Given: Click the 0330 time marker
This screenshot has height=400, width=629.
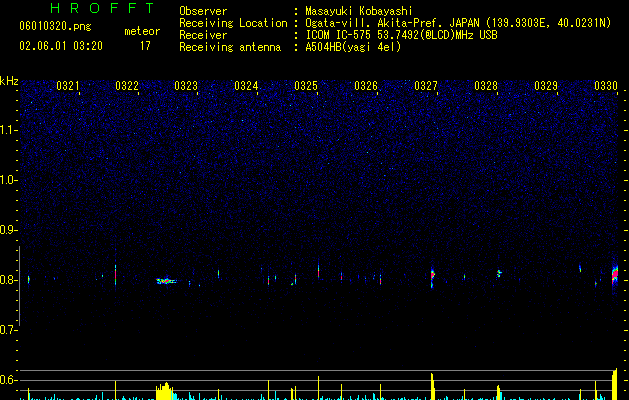Looking at the screenshot, I should click(x=606, y=85).
